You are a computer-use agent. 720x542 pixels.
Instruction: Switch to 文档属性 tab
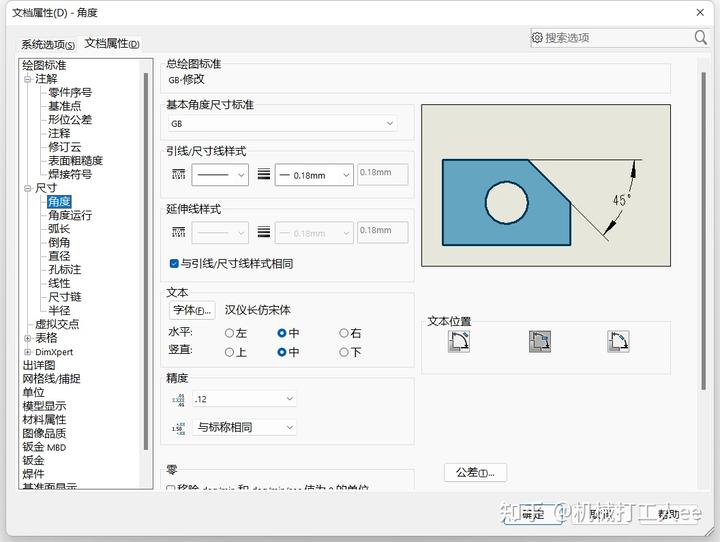coord(112,44)
